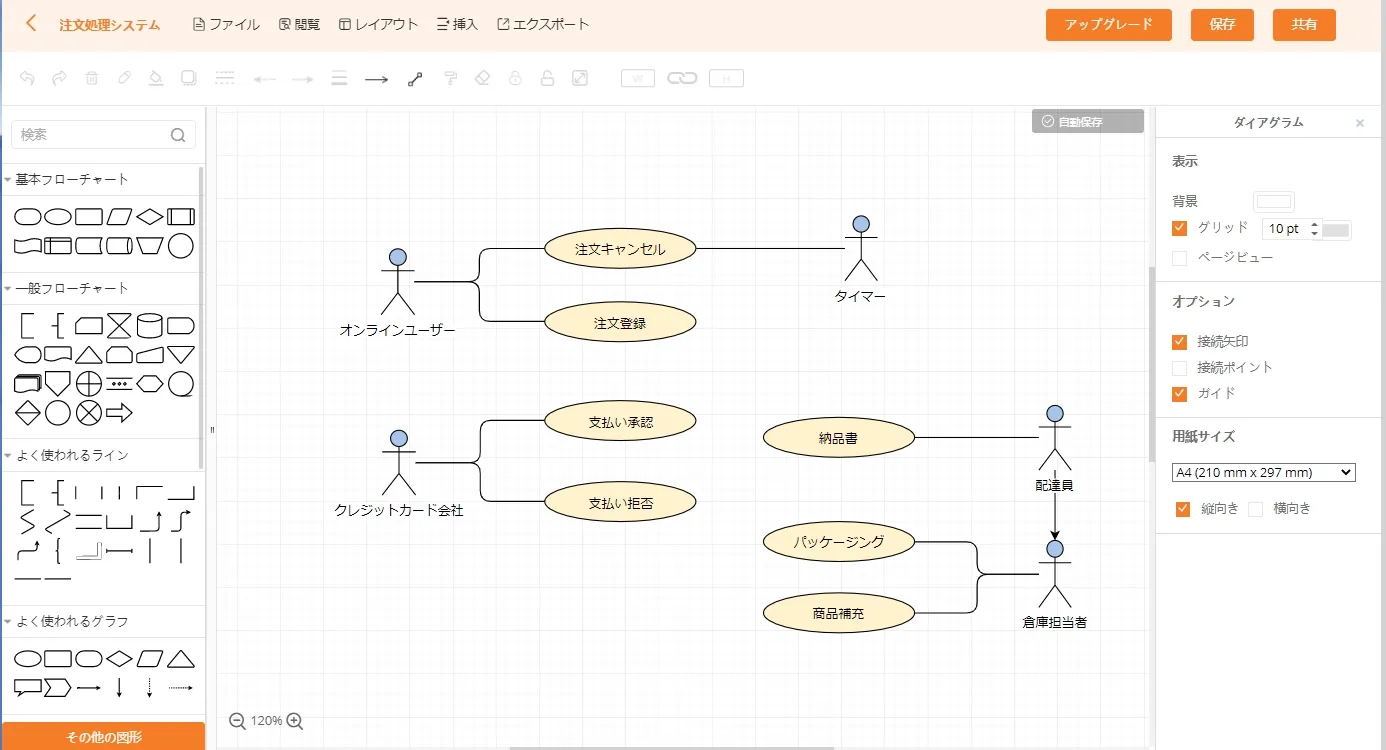Click the 共有 button

(1304, 25)
